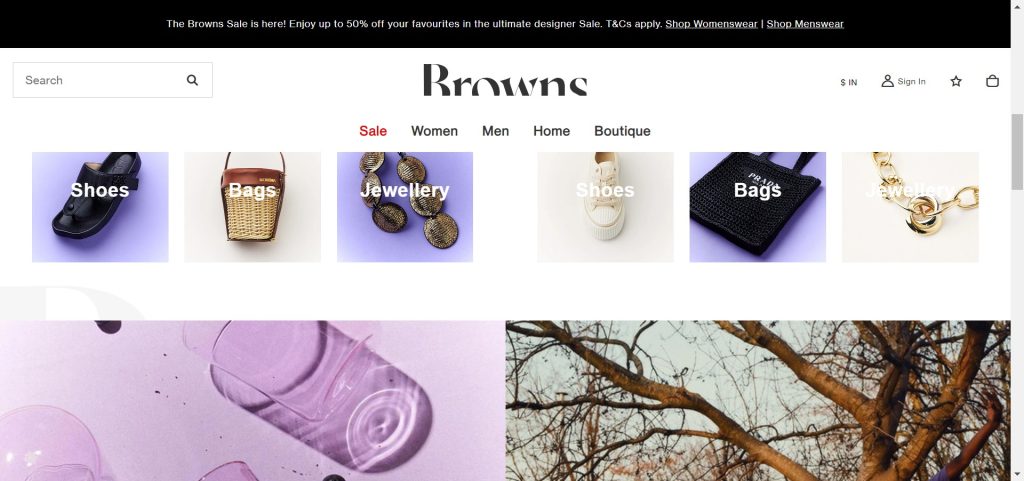Screen dimensions: 1024x481
Task: Open the Sale menu
Action: 373,131
